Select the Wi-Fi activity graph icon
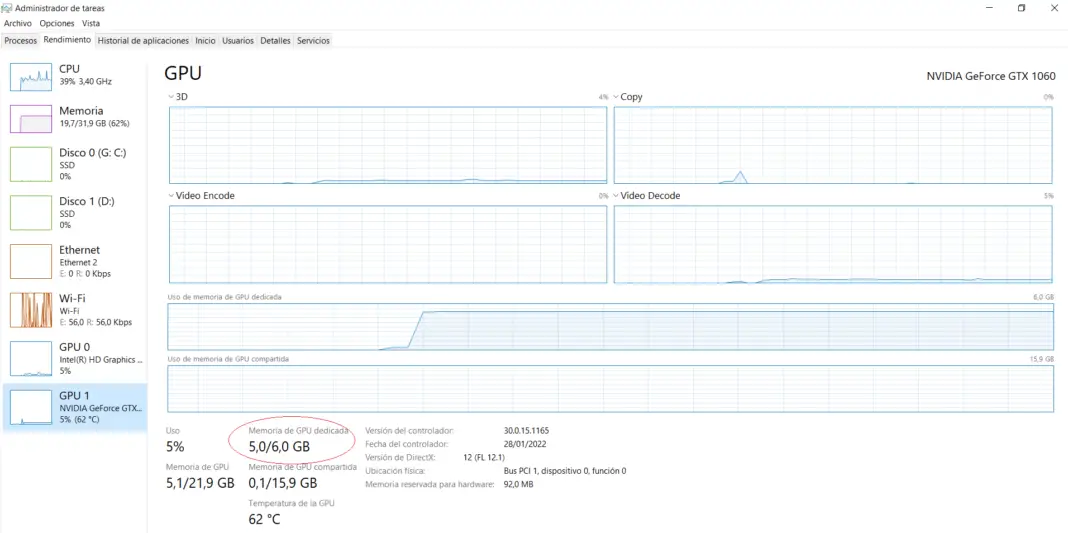This screenshot has width=1068, height=533. (x=30, y=310)
